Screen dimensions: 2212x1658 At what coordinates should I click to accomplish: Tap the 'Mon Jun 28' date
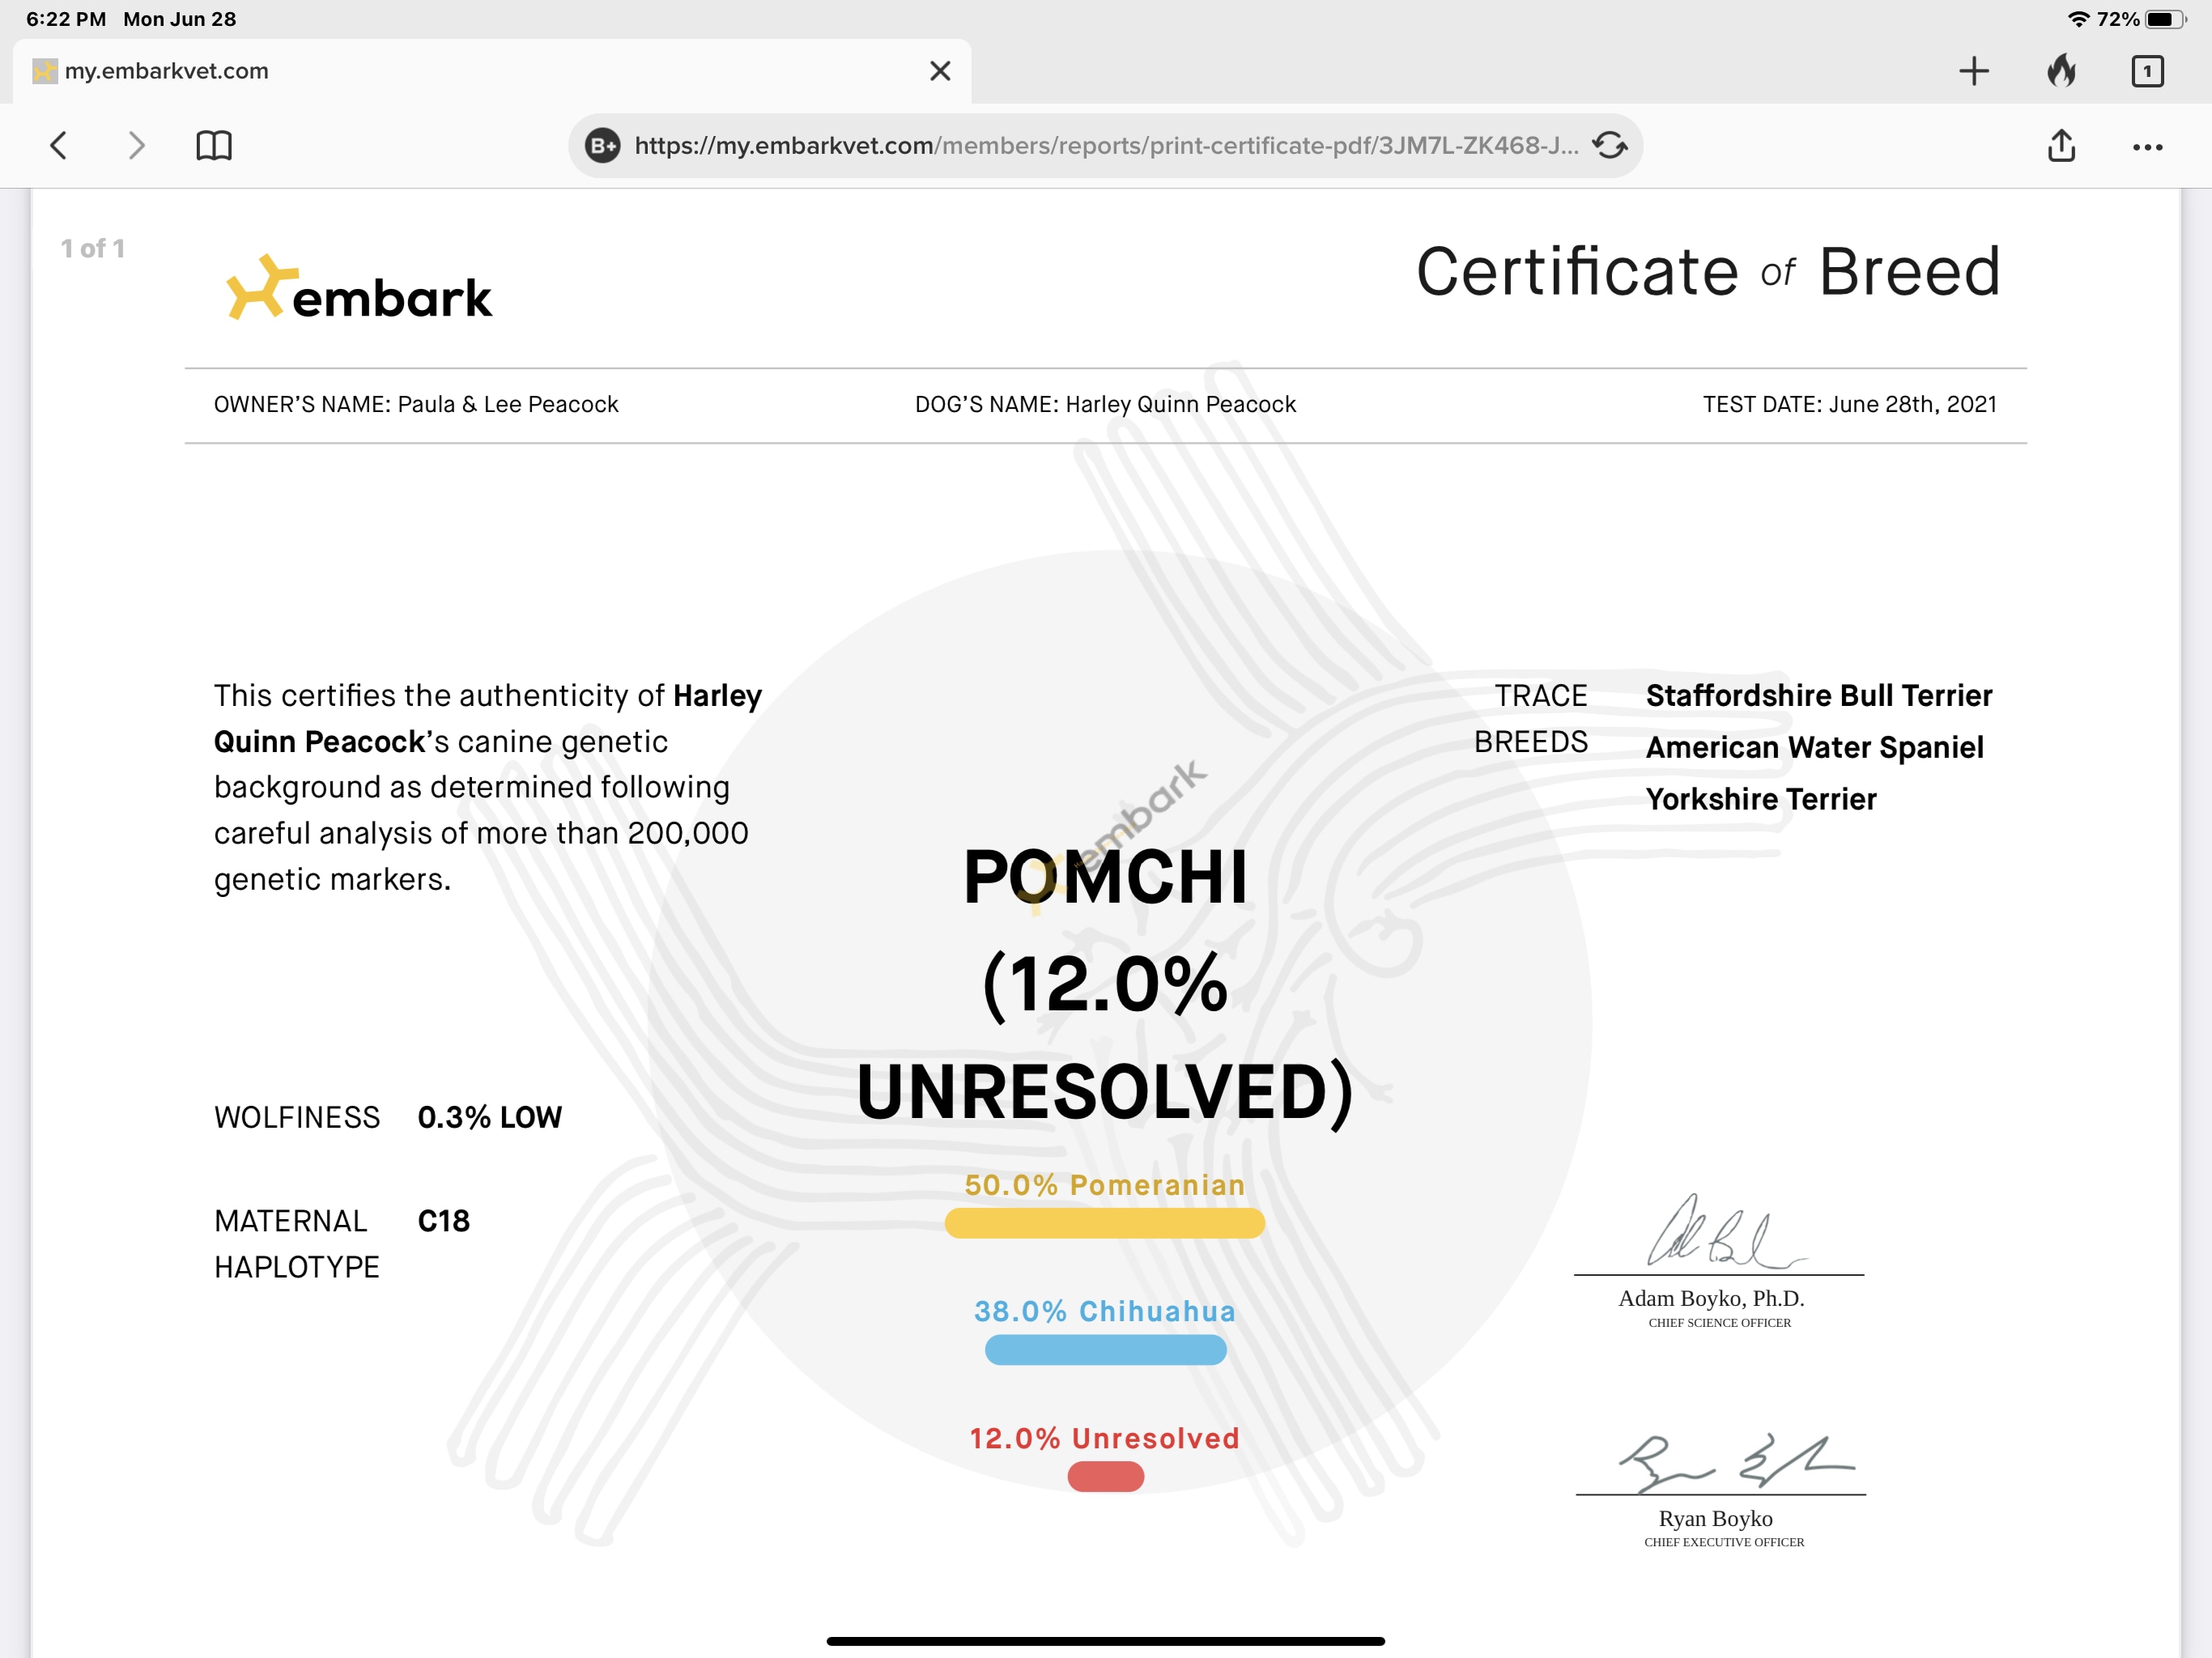click(180, 19)
